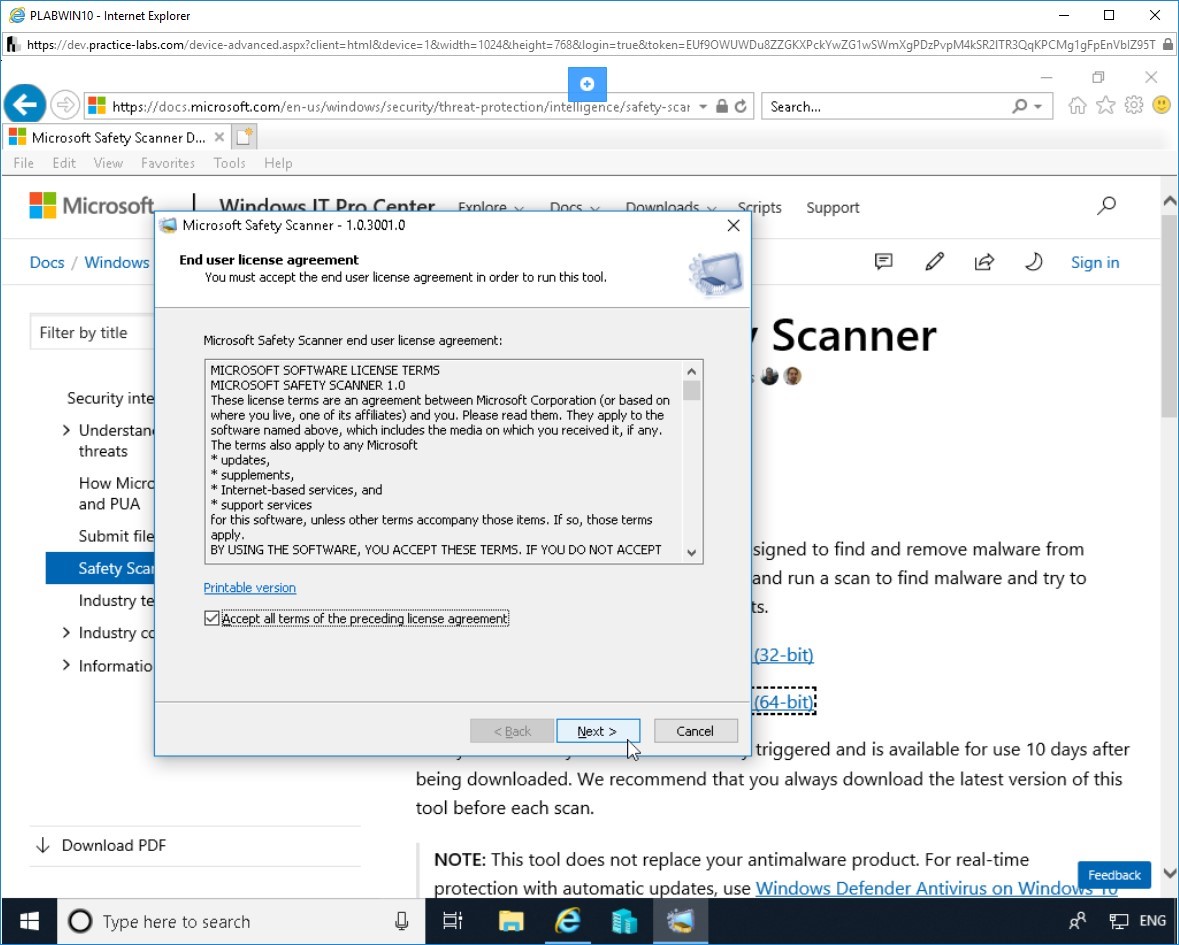Open the Help menu
This screenshot has width=1179, height=945.
[x=278, y=163]
